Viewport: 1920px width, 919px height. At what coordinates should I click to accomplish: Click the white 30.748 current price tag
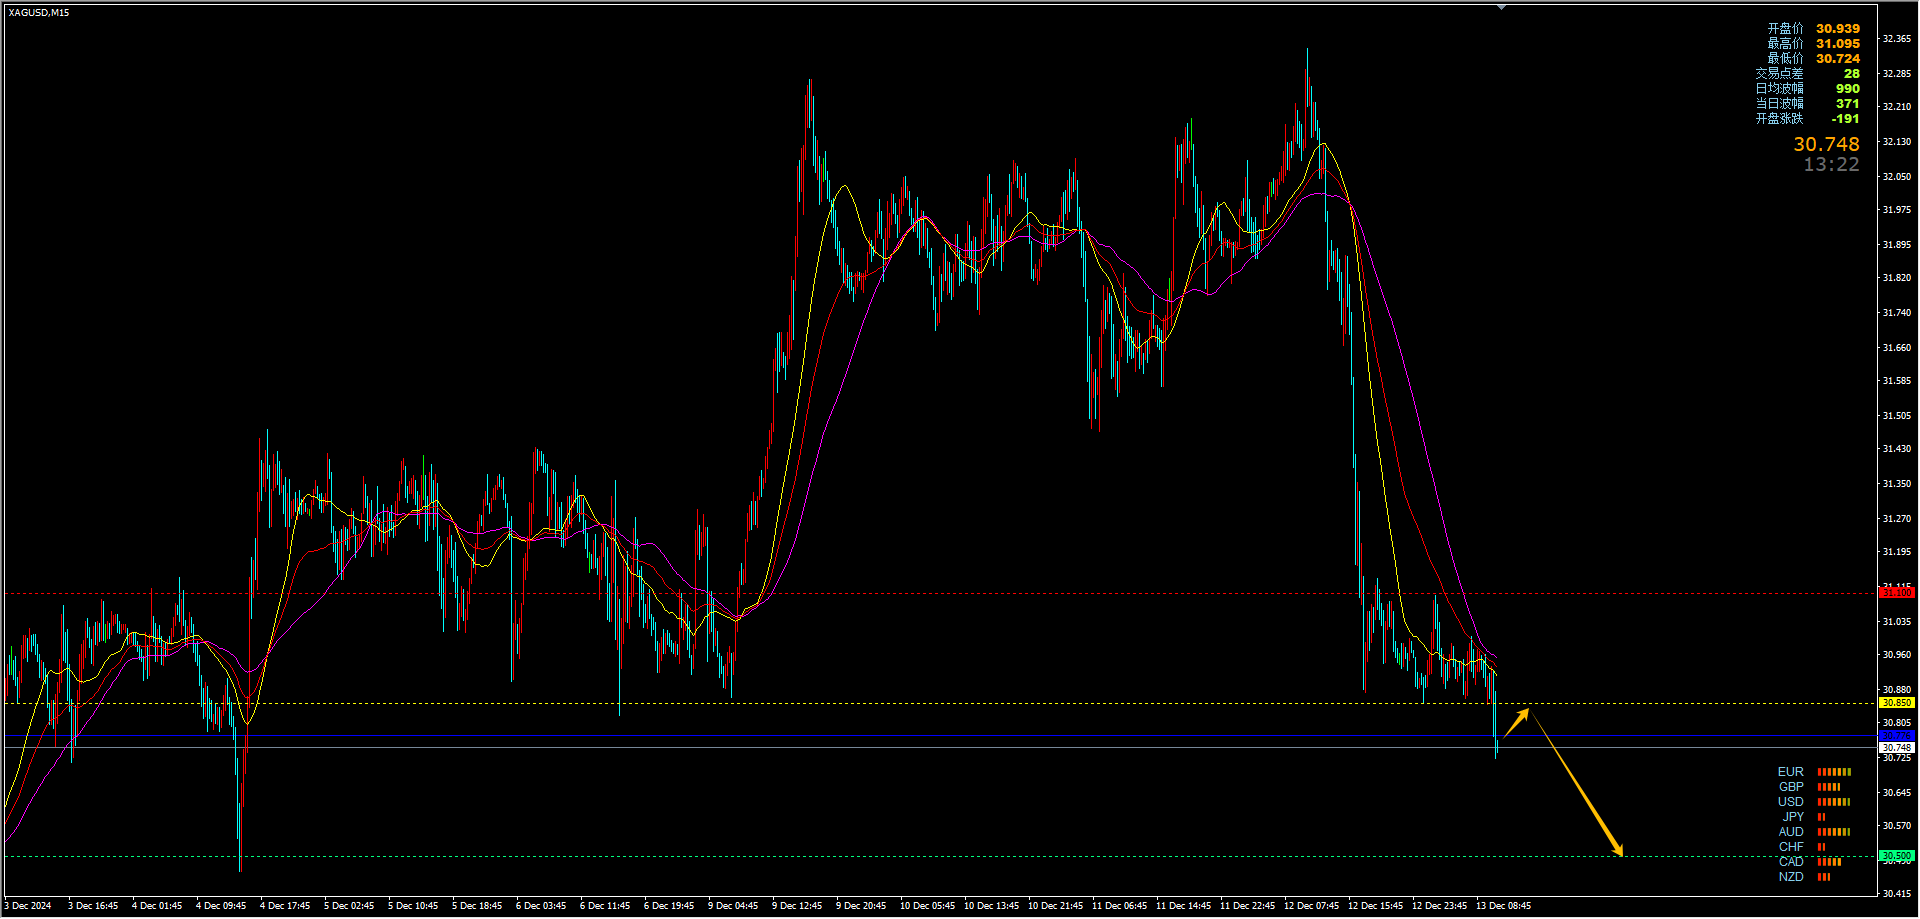[1897, 748]
